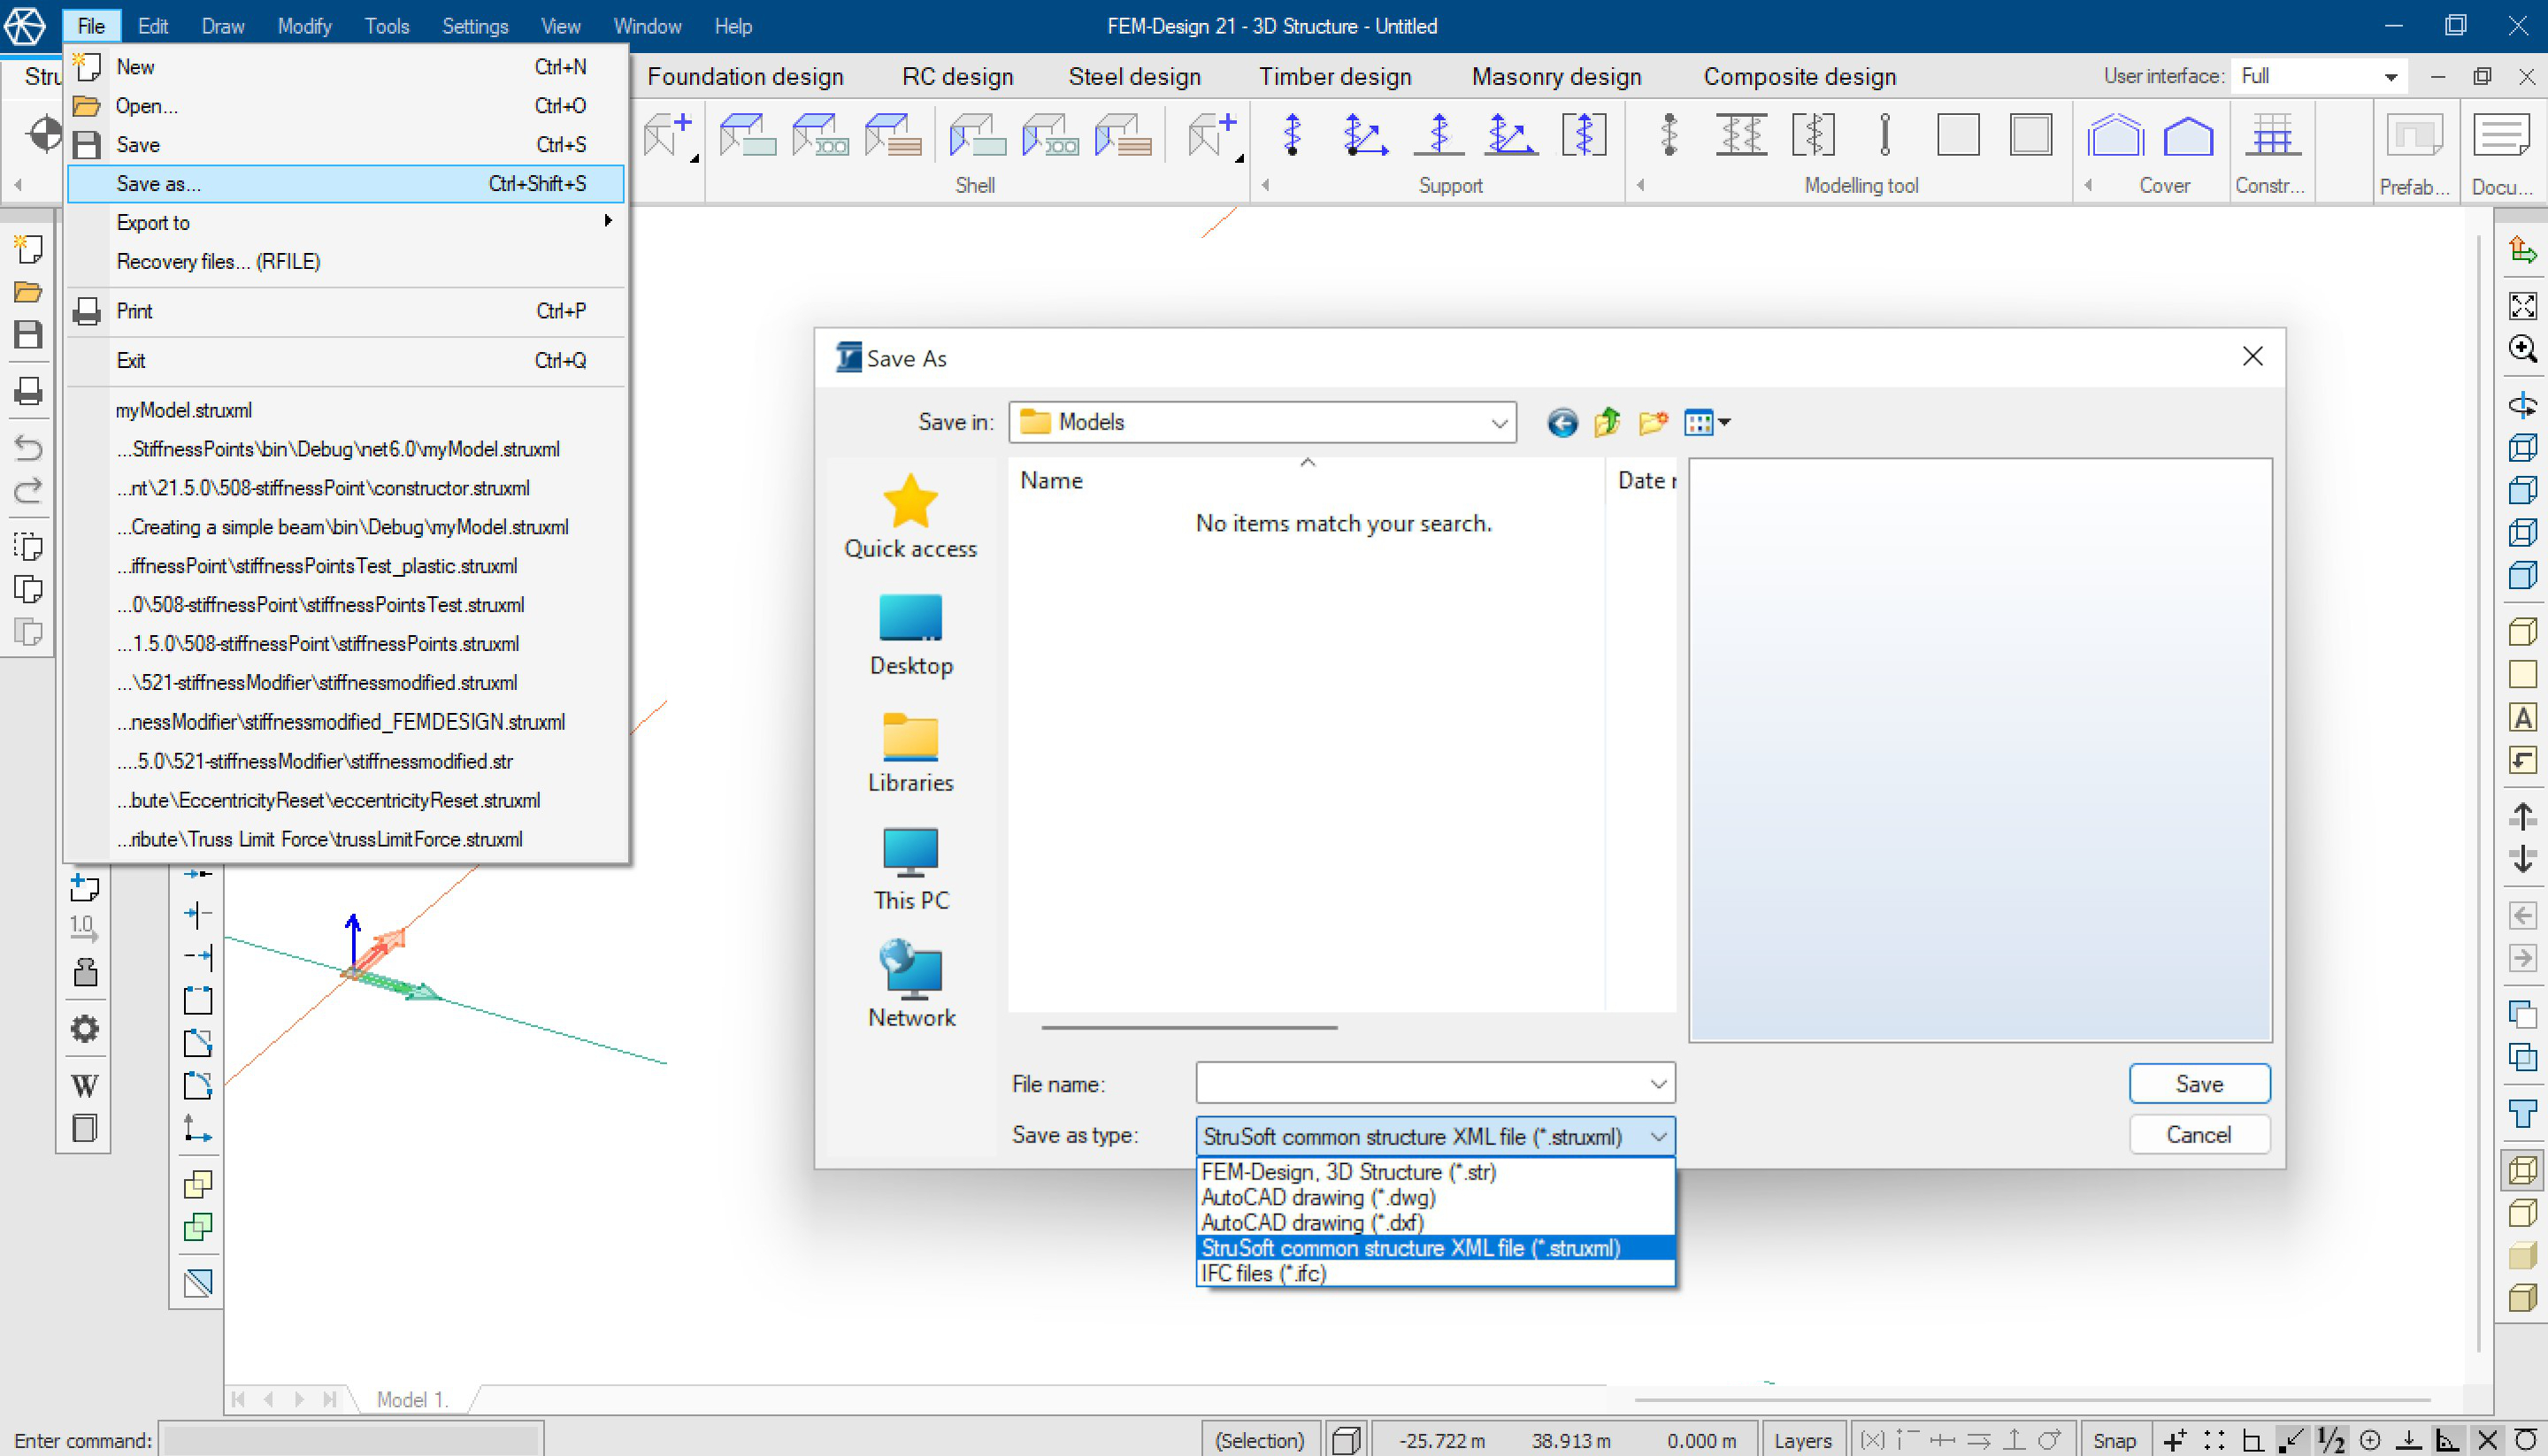Viewport: 2548px width, 1456px height.
Task: Create a new folder in Save As dialog
Action: click(1652, 423)
